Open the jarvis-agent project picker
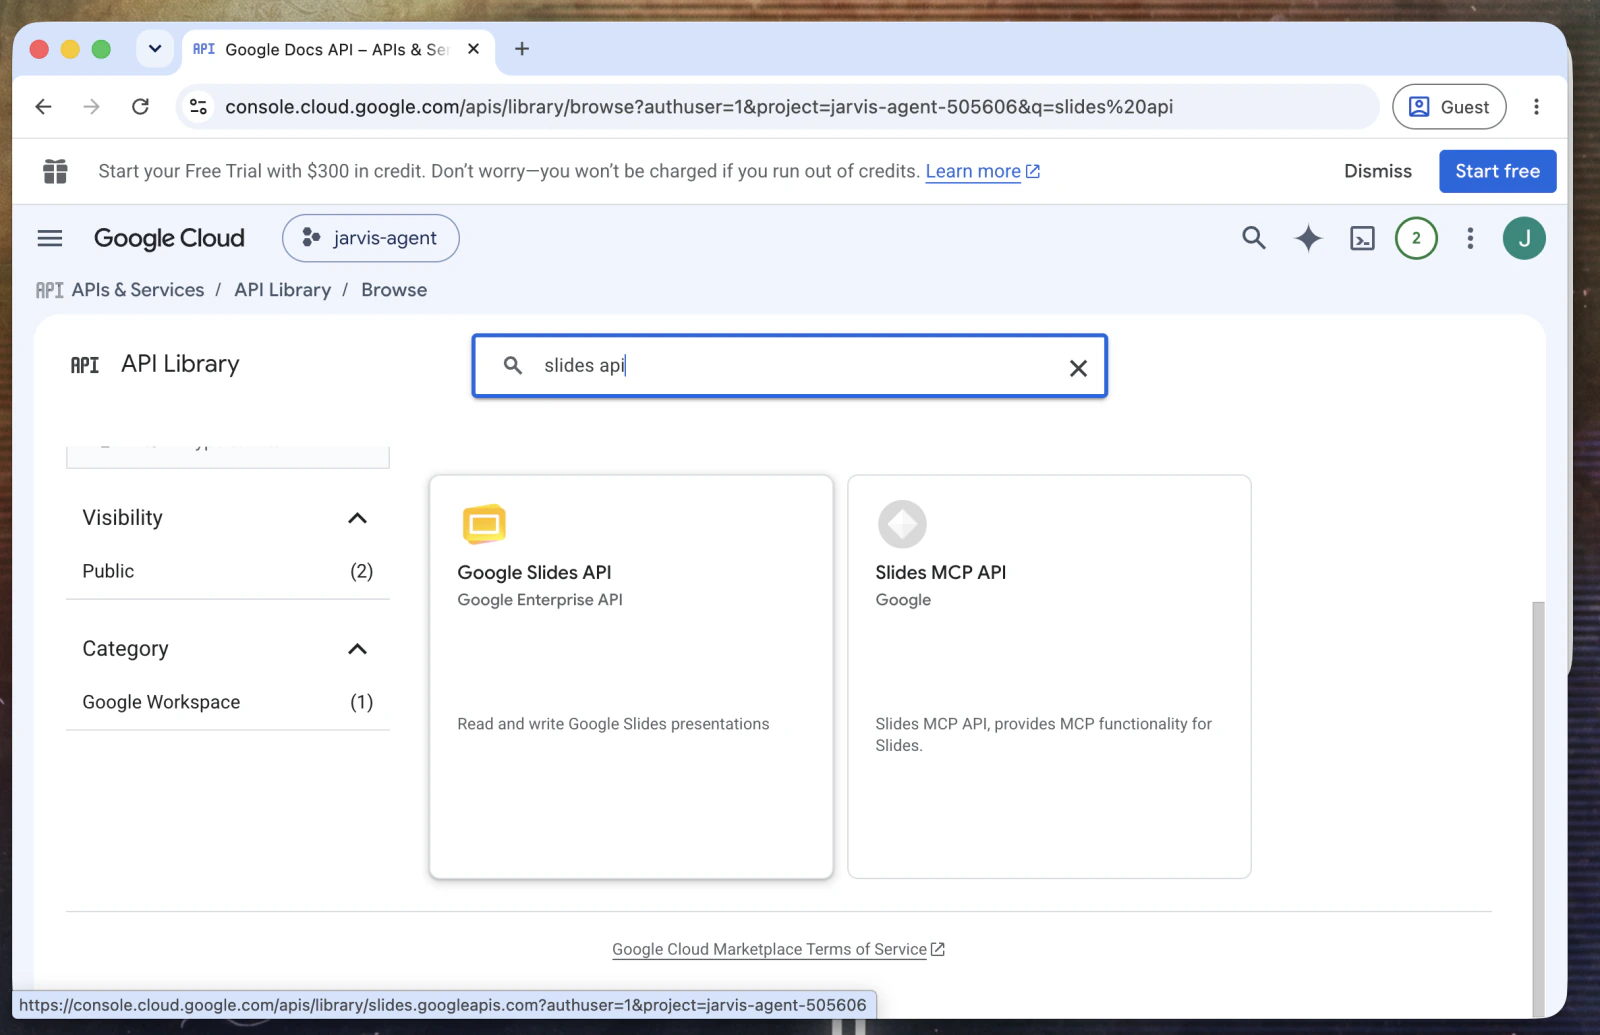This screenshot has height=1035, width=1600. pyautogui.click(x=371, y=238)
